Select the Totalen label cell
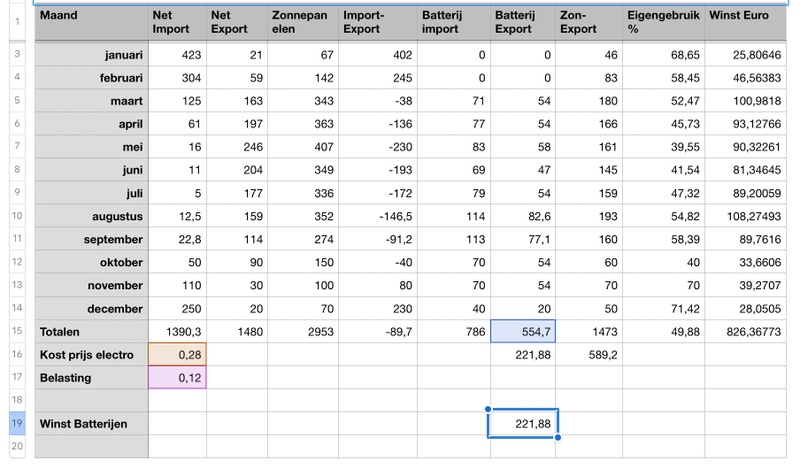This screenshot has width=800, height=468. pyautogui.click(x=90, y=331)
